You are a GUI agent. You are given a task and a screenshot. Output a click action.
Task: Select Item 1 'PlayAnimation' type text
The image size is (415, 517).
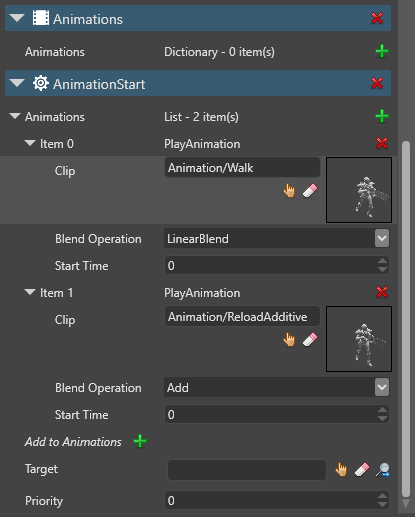click(202, 293)
